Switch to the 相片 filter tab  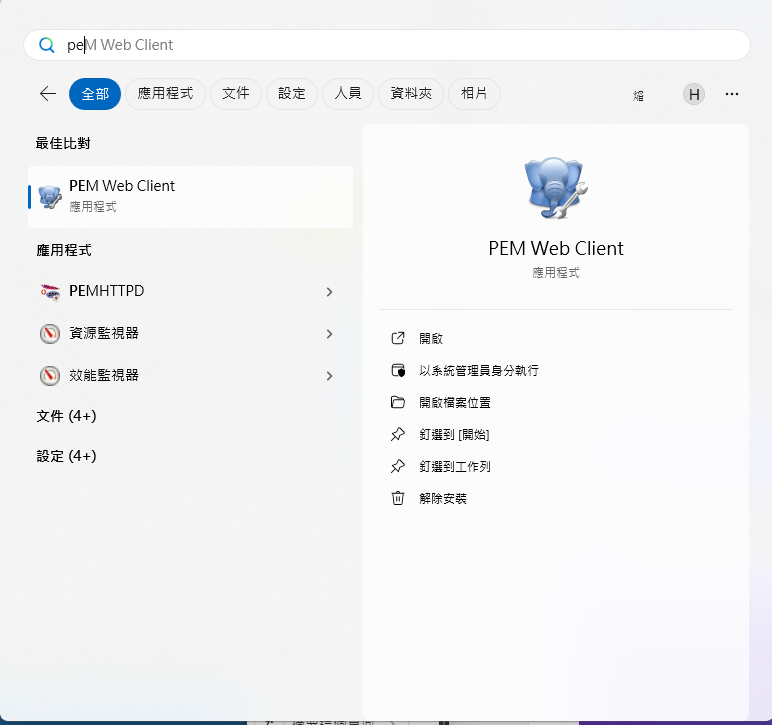[474, 94]
